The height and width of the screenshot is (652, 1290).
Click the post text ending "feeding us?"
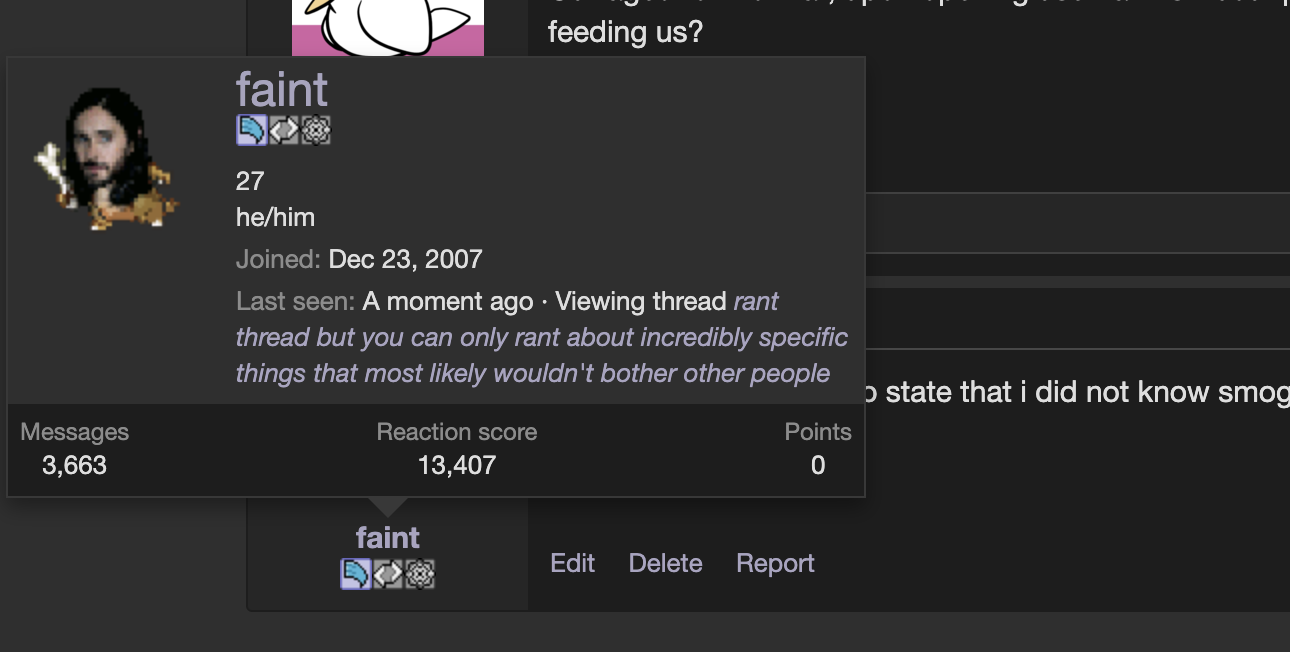[626, 32]
